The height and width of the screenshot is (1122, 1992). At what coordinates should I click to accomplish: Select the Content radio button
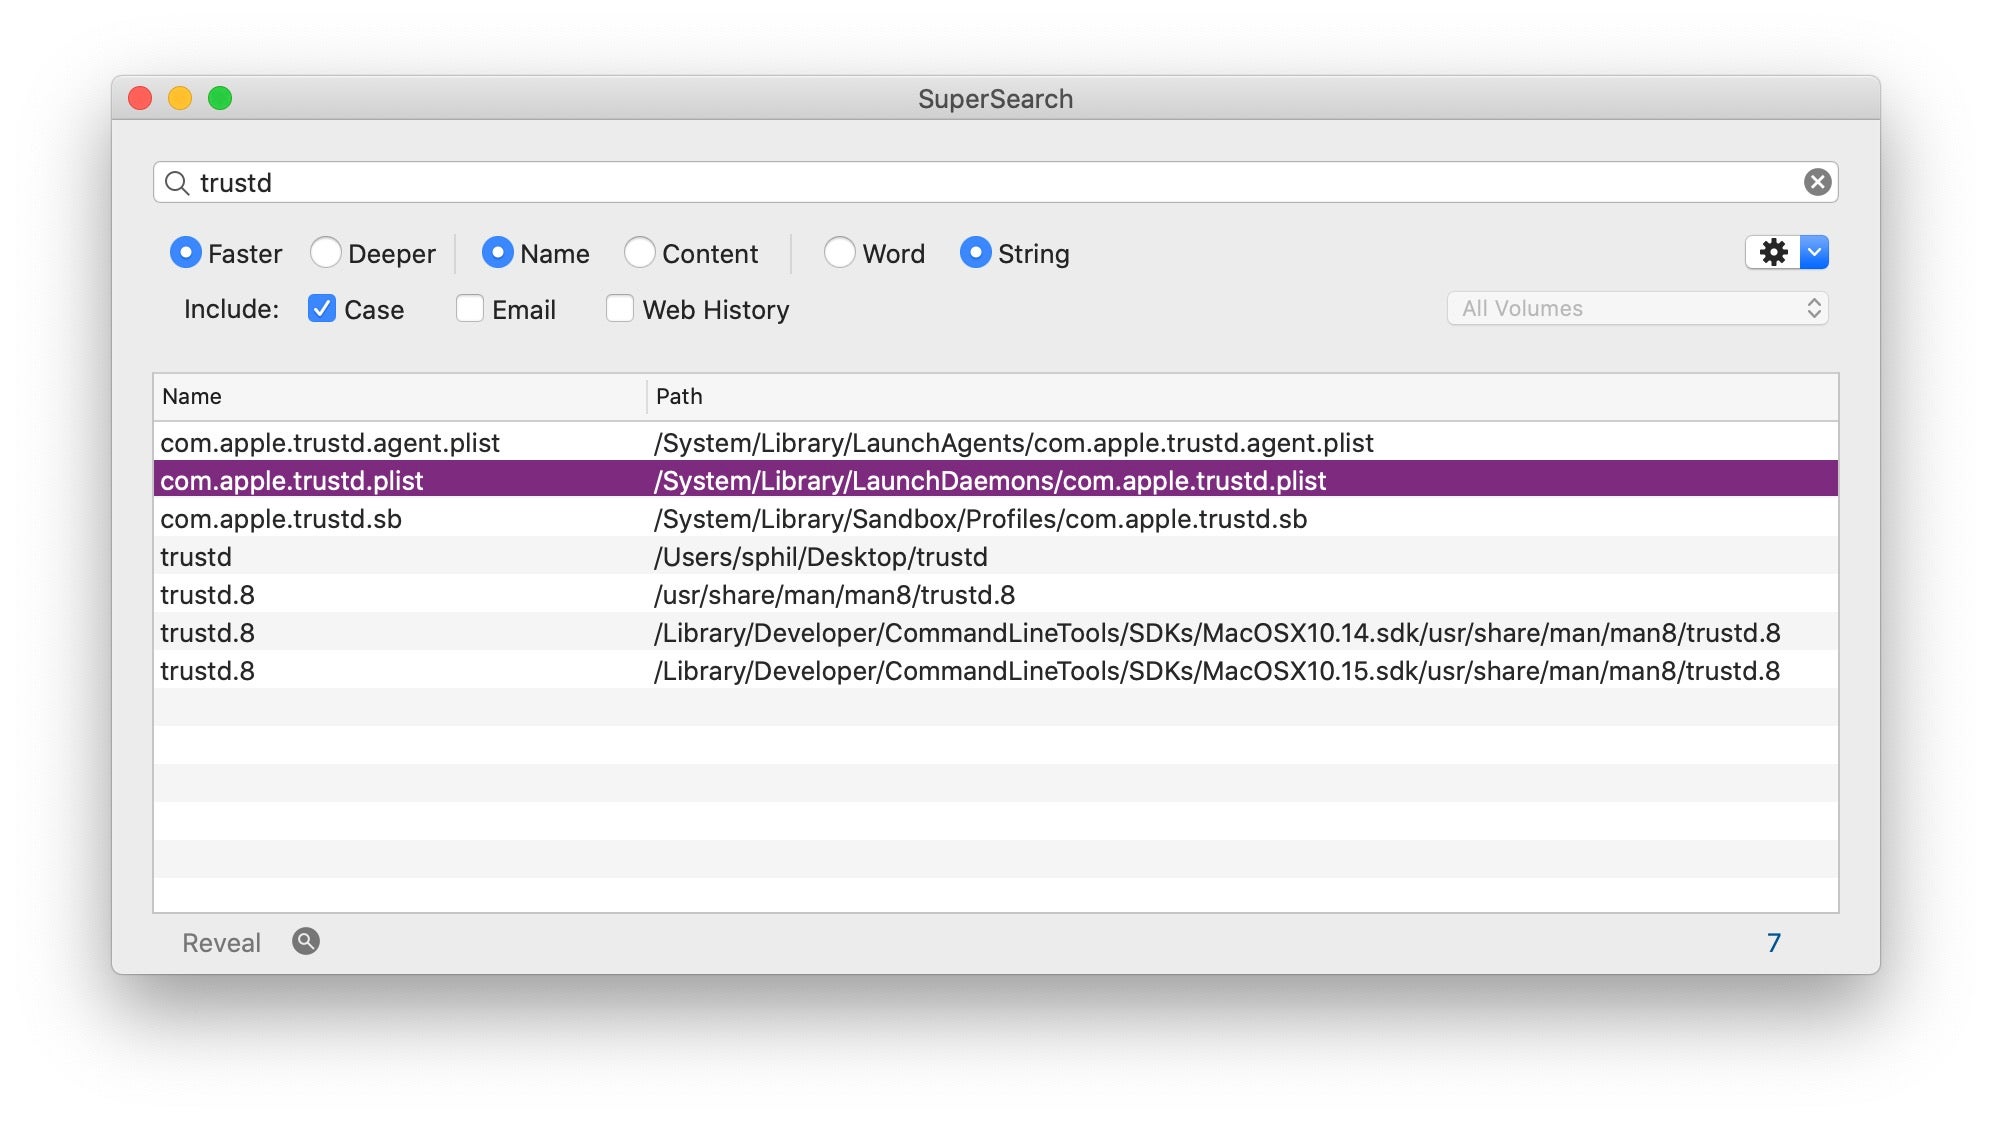(640, 253)
